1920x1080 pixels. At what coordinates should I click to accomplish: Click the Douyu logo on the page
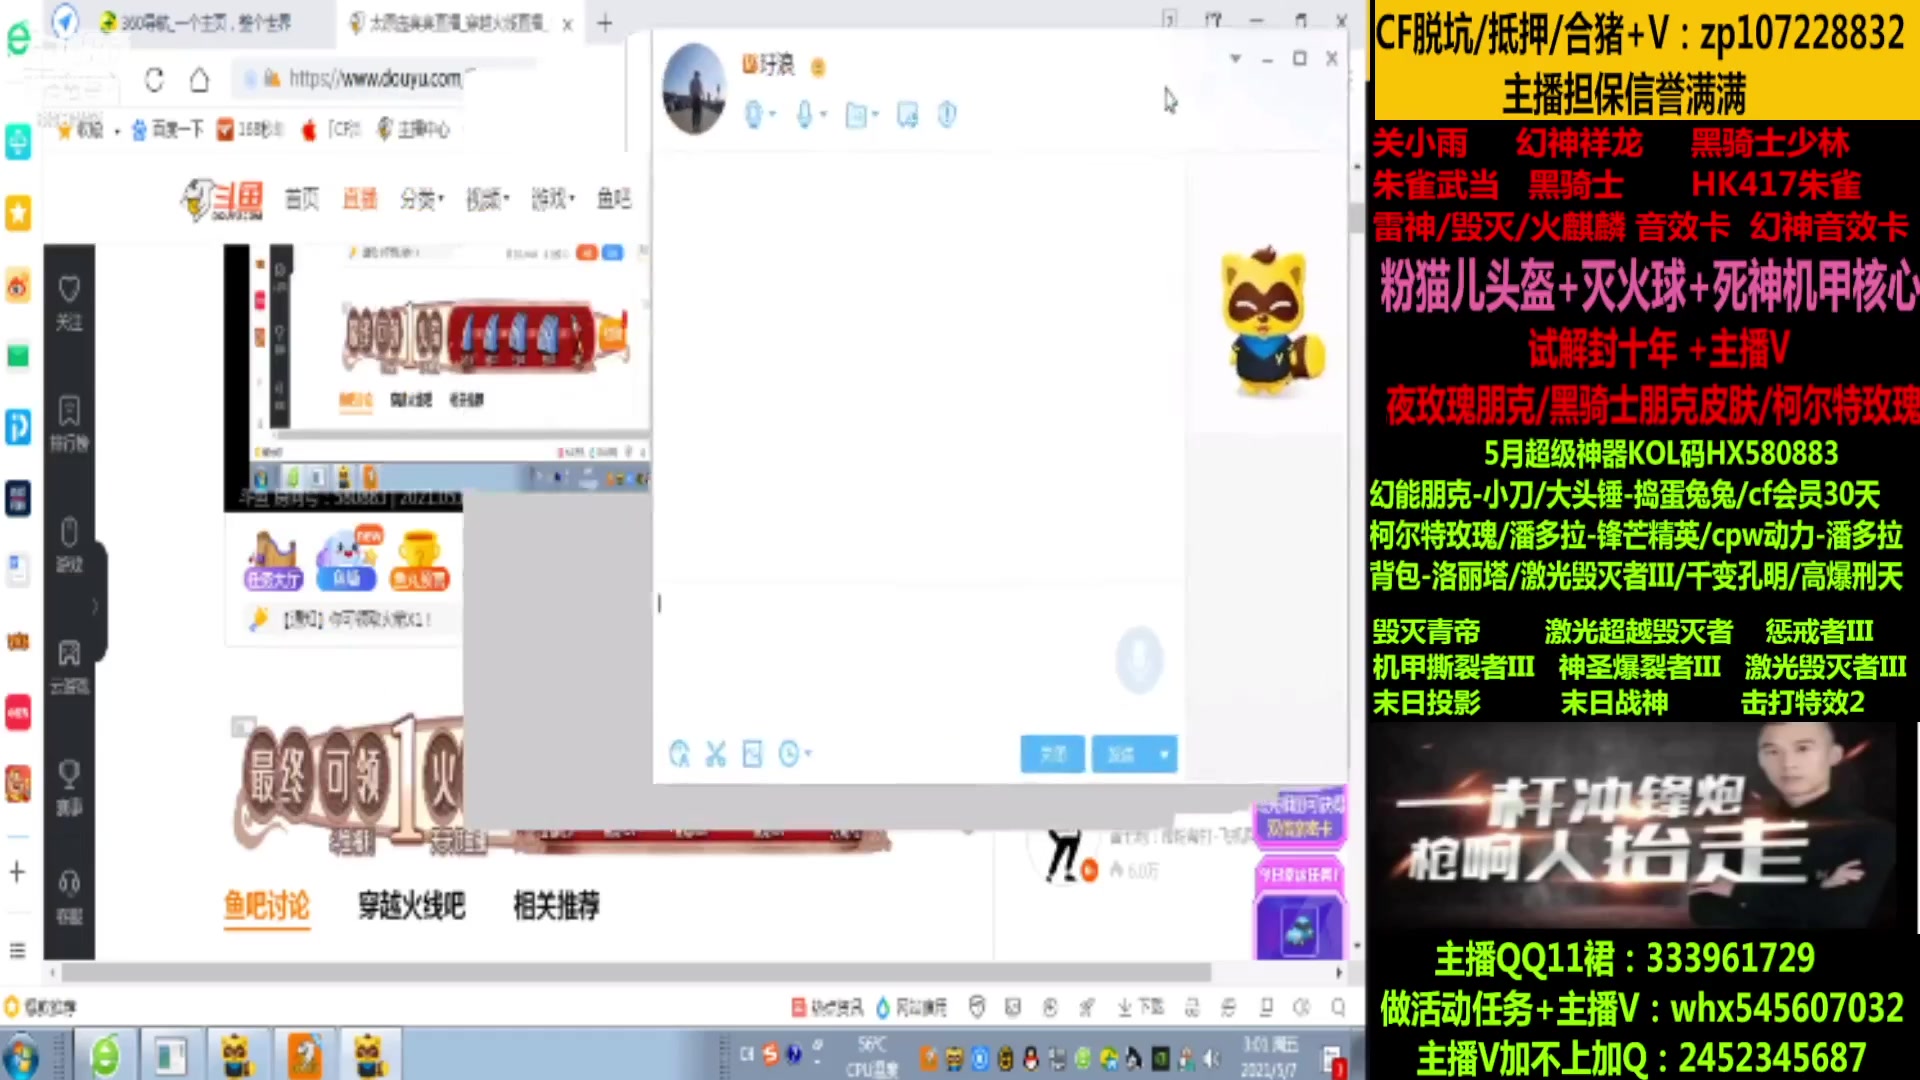(223, 200)
